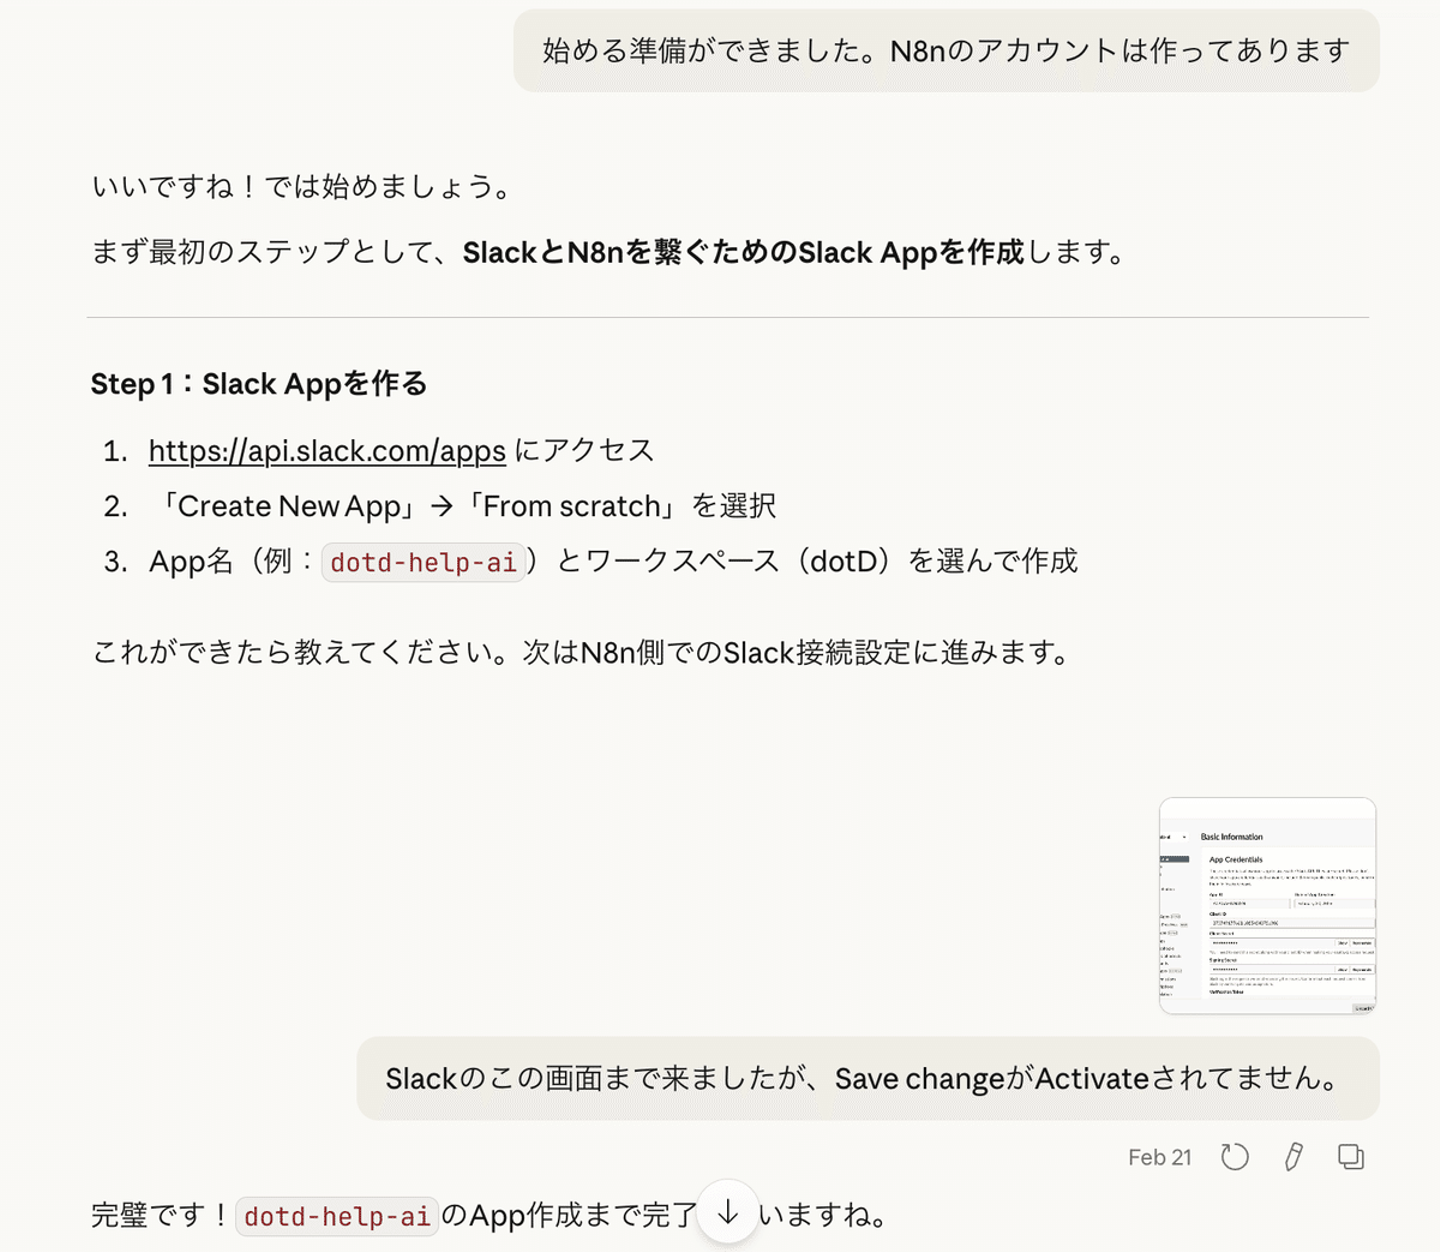Click the line "これができたら教えてください"

pos(581,653)
